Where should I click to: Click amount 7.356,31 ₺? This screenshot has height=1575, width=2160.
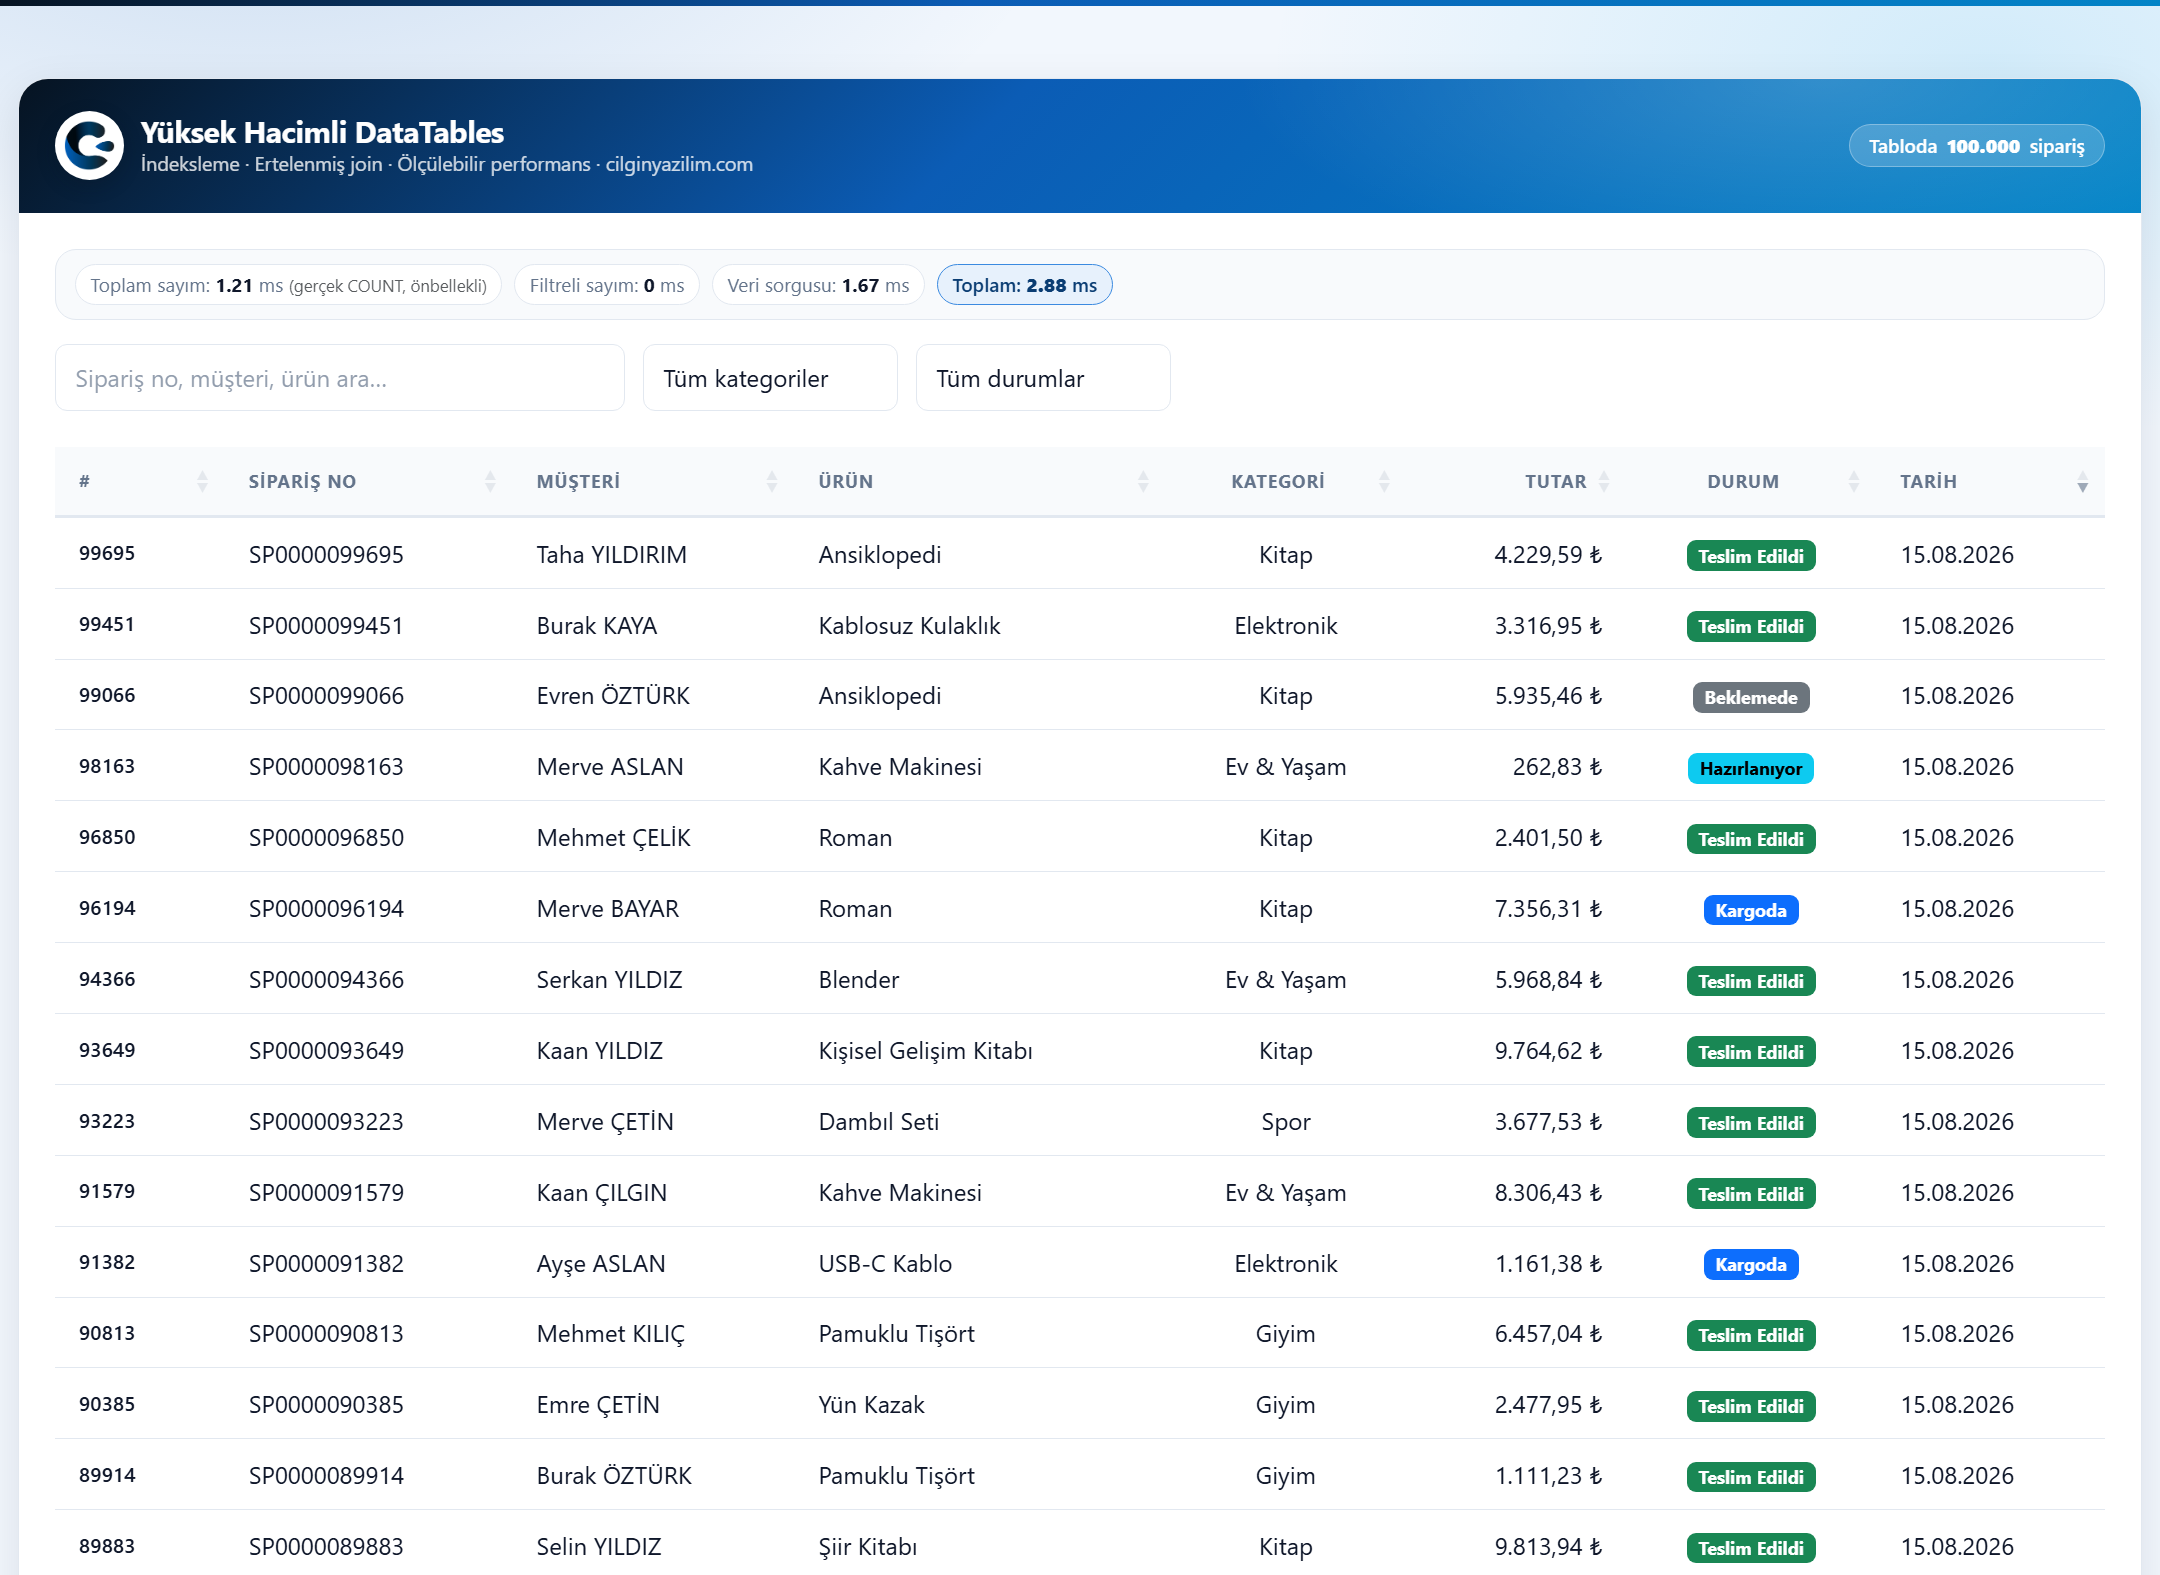click(1548, 909)
